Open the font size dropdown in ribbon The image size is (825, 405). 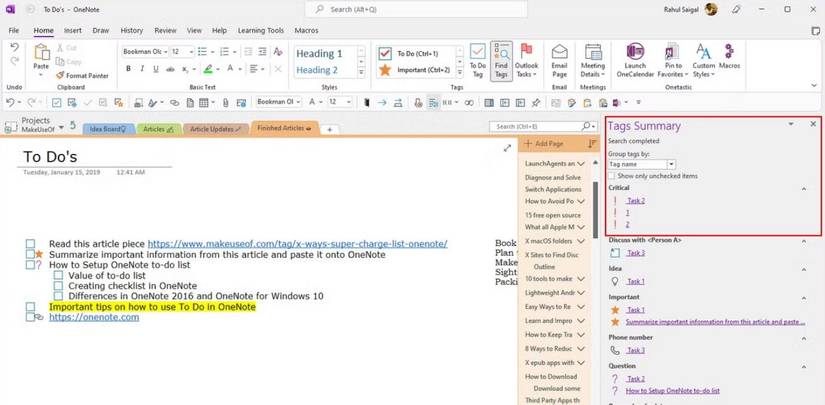tap(190, 51)
